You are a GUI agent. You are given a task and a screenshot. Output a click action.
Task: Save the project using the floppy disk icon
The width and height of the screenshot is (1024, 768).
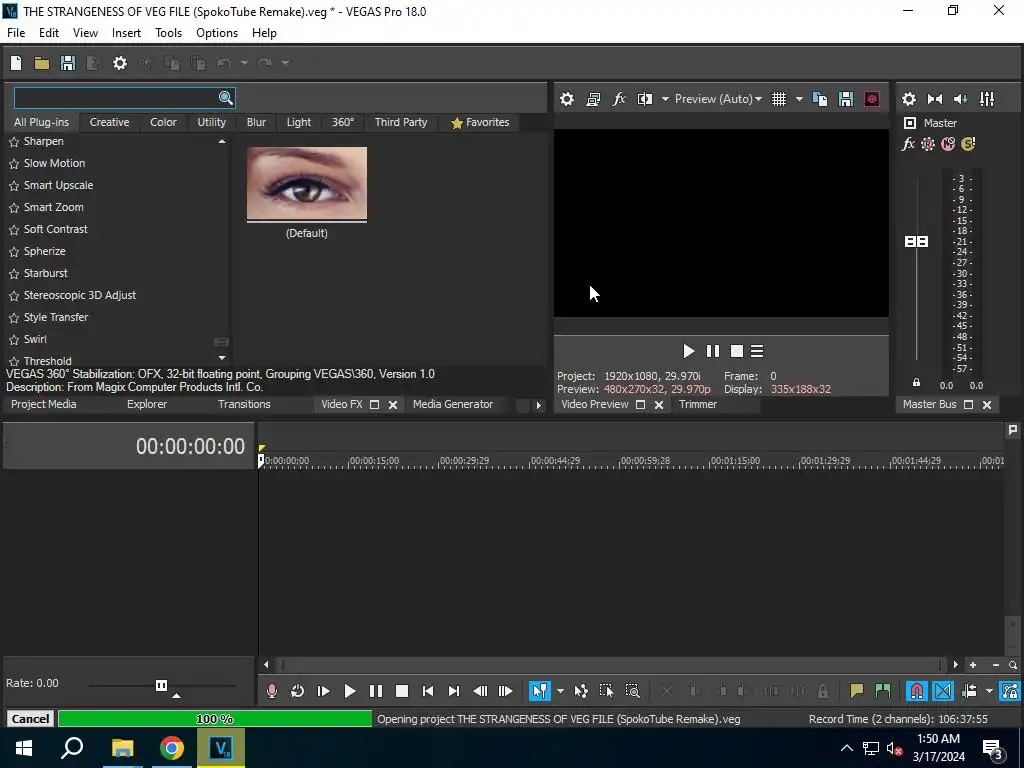tap(68, 63)
